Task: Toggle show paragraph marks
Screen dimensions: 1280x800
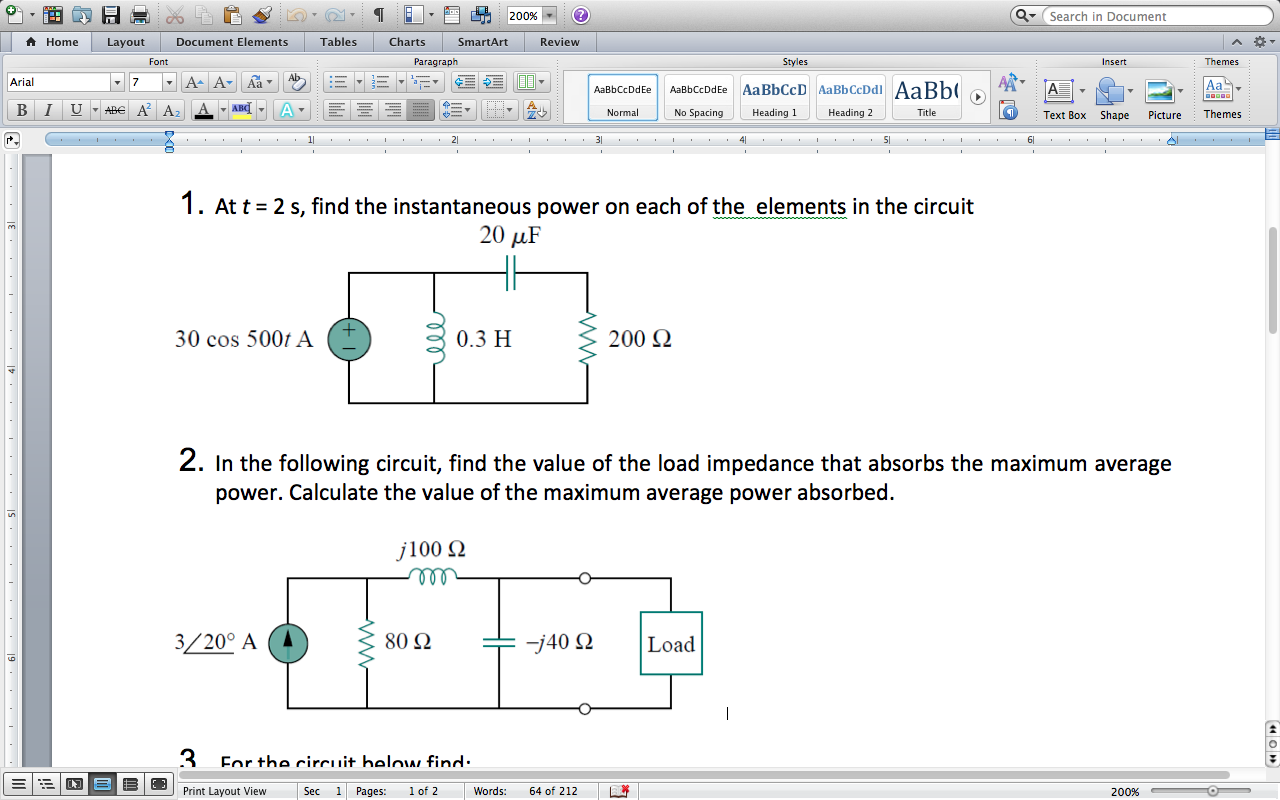Action: tap(379, 15)
